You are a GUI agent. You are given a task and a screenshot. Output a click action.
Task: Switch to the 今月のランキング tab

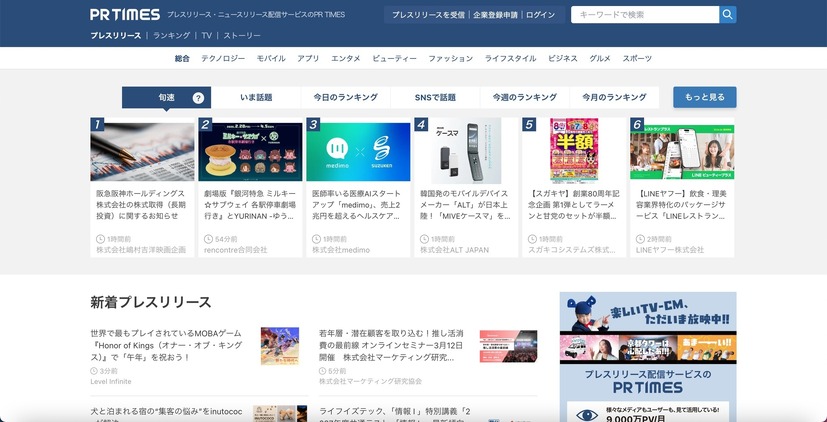click(x=614, y=98)
